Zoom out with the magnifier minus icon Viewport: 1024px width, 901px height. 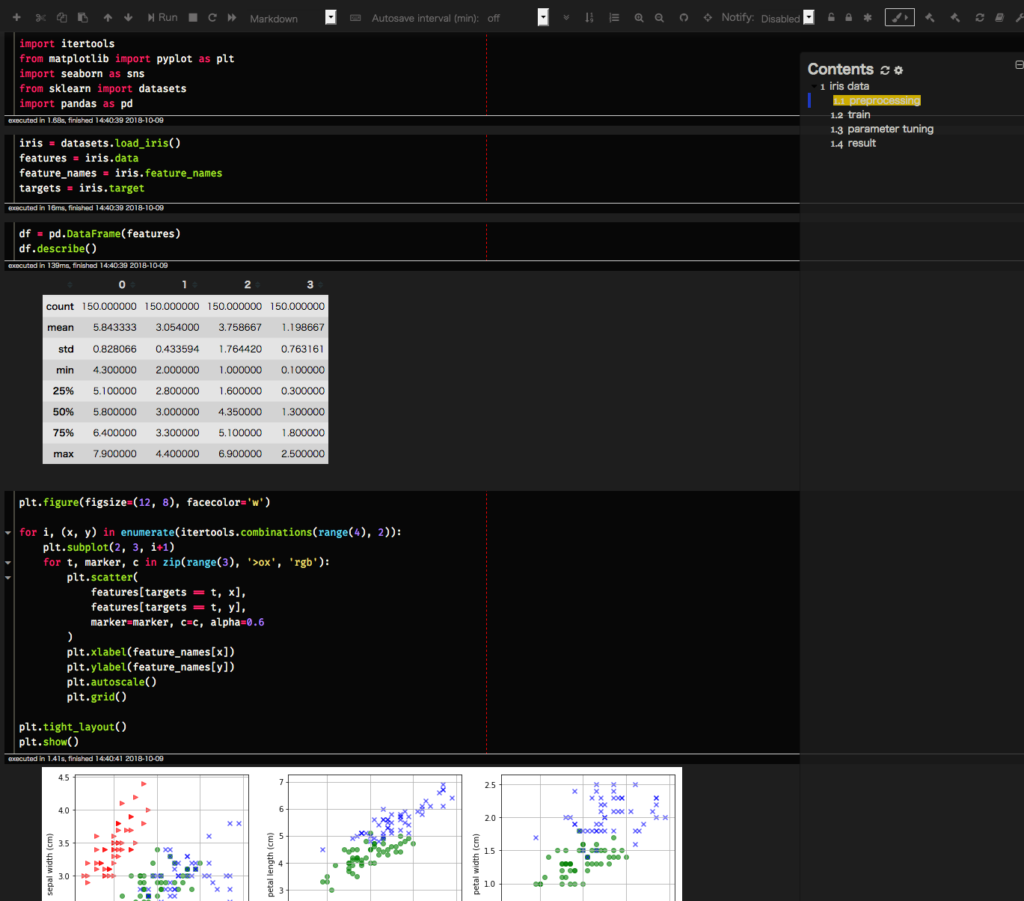coord(660,18)
